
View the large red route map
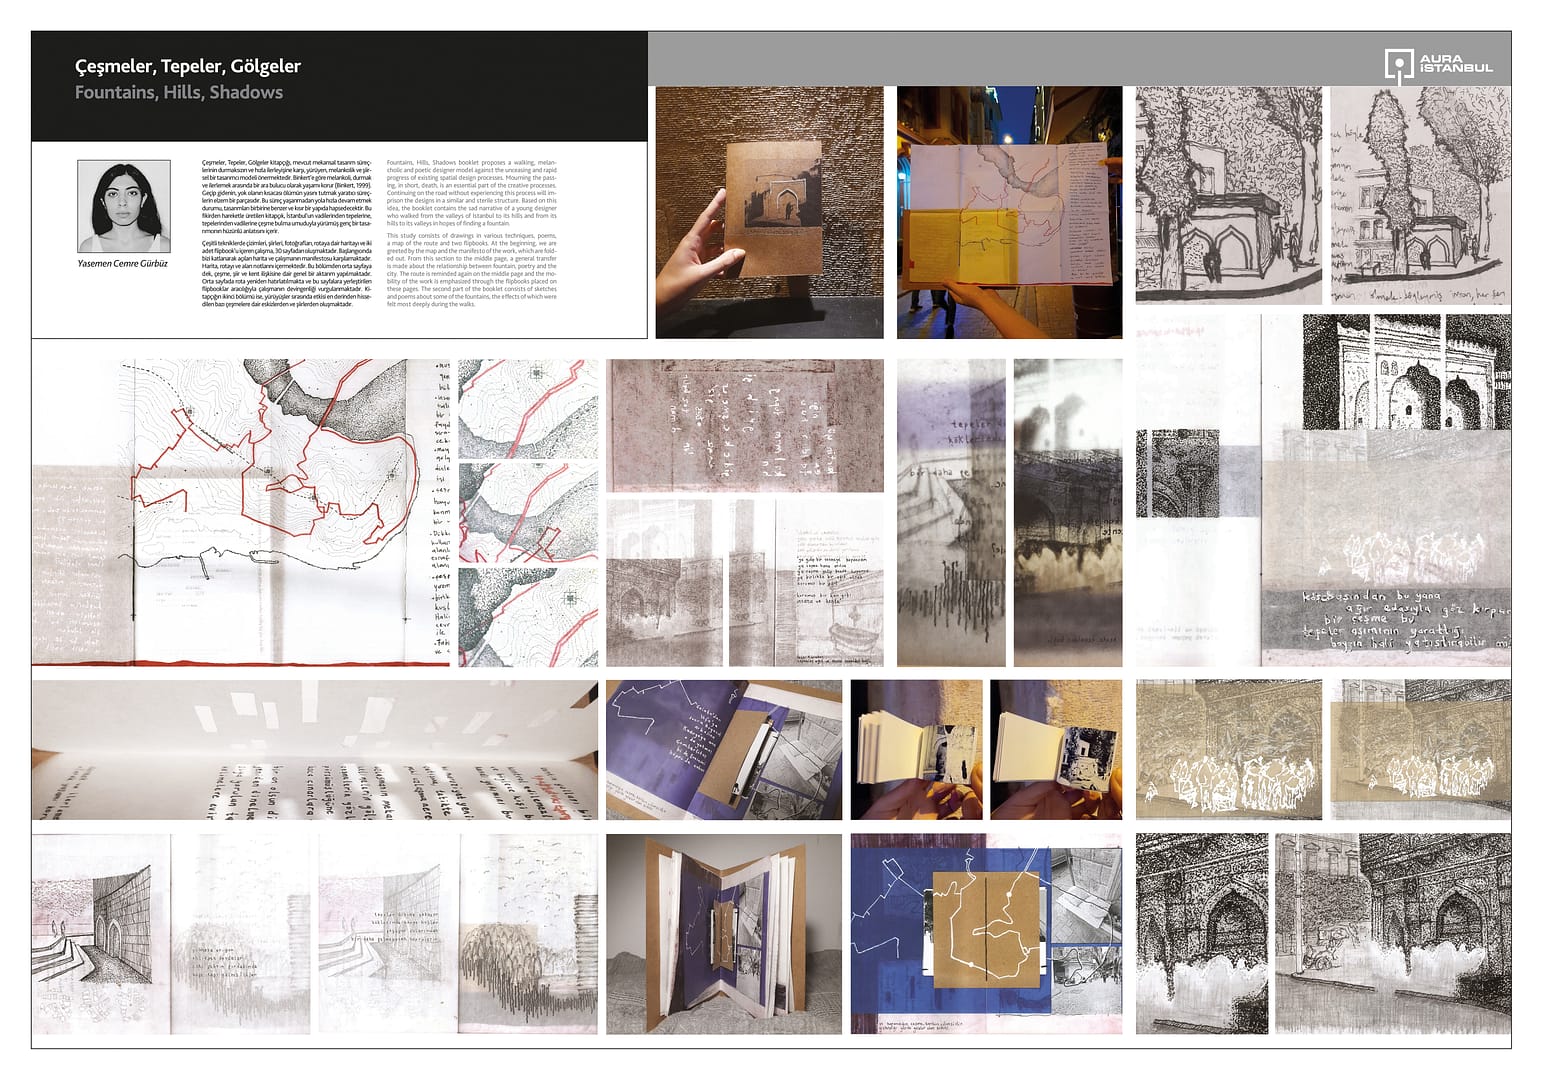pos(240,512)
